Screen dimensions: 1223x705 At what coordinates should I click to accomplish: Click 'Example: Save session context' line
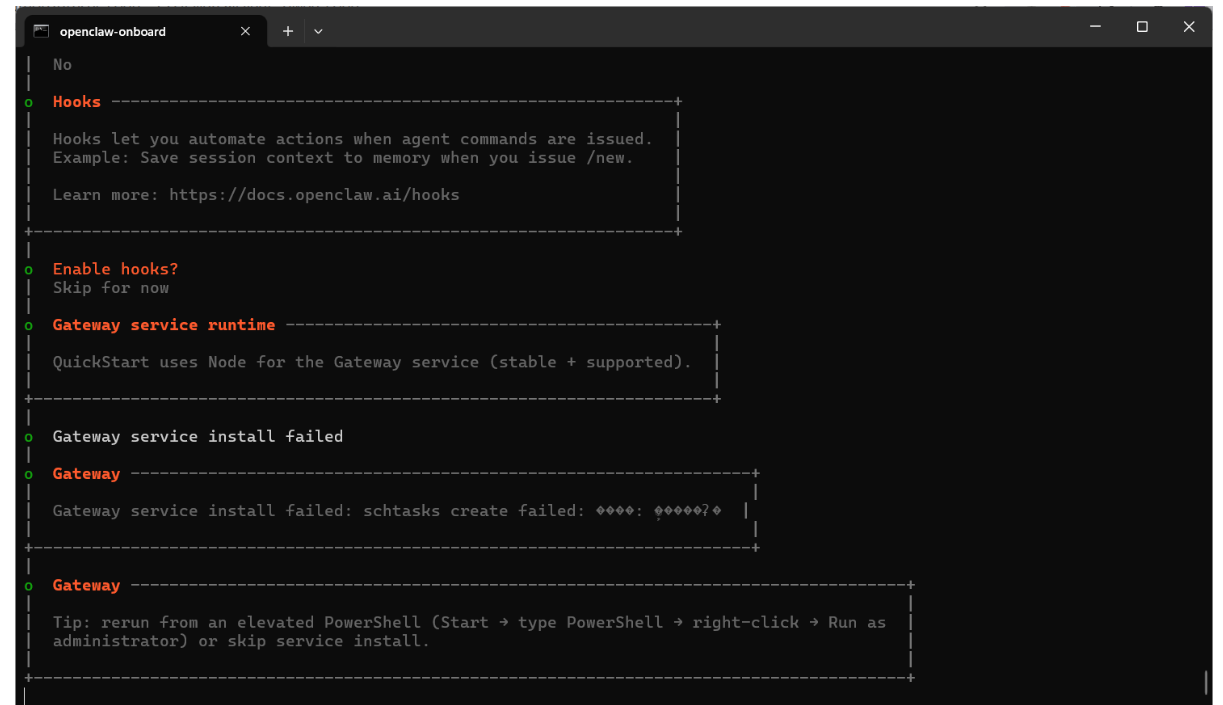tap(343, 158)
